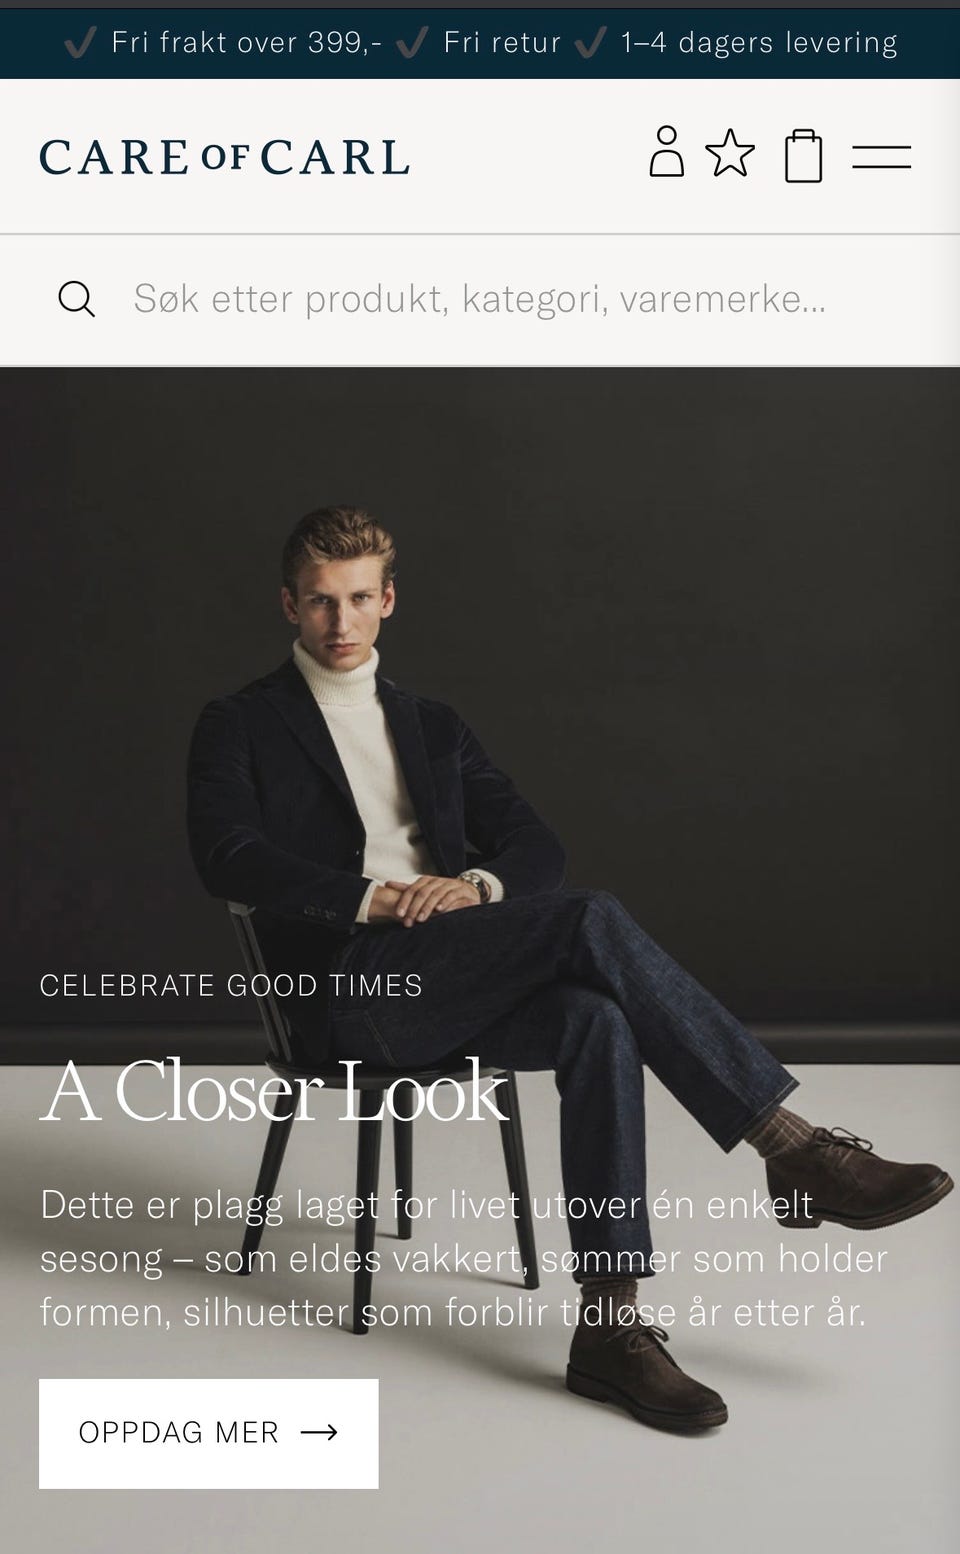This screenshot has height=1554, width=960.
Task: Click the checkmark before 'Fri frakt over 399,-'
Action: pyautogui.click(x=80, y=42)
